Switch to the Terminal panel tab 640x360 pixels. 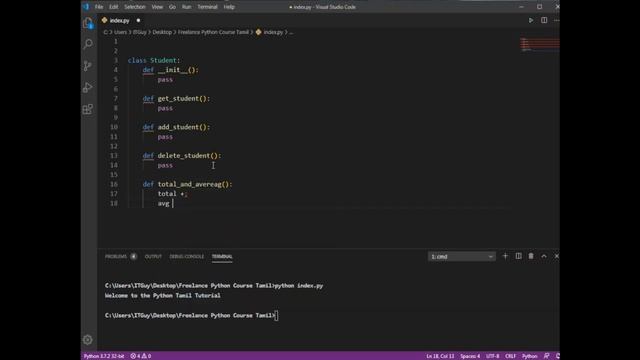point(222,256)
